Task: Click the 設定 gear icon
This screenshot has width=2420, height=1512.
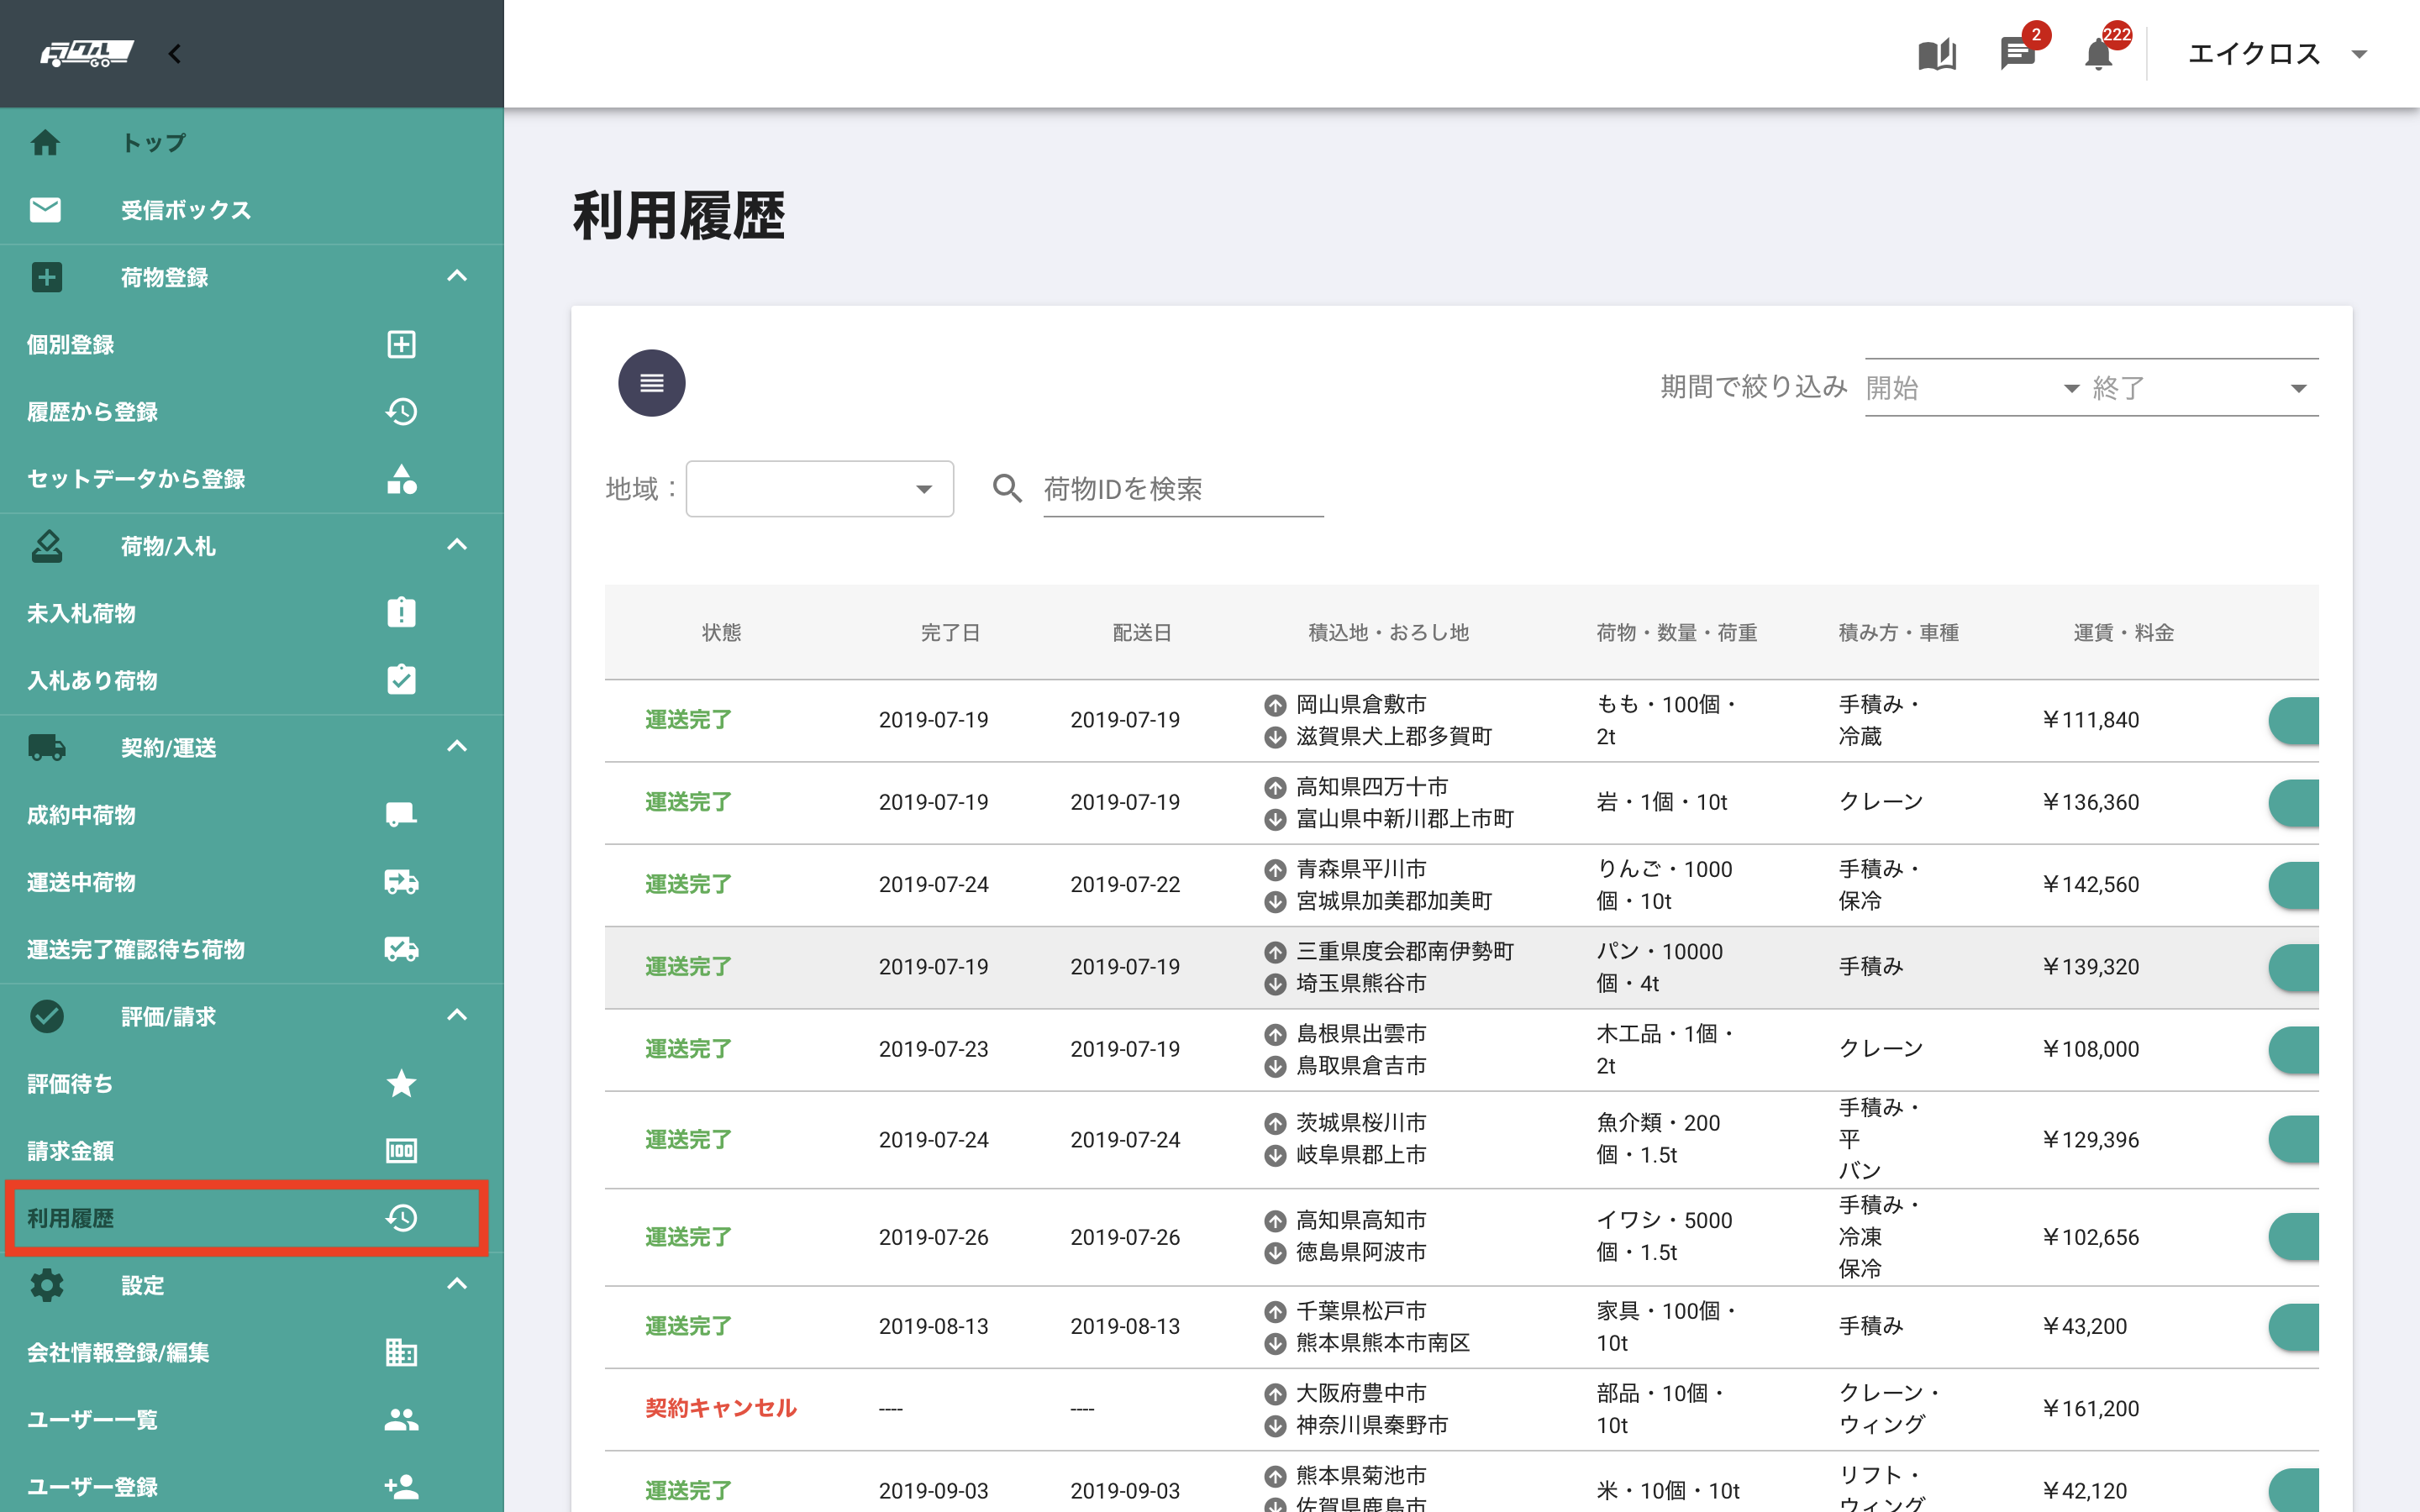Action: (46, 1284)
